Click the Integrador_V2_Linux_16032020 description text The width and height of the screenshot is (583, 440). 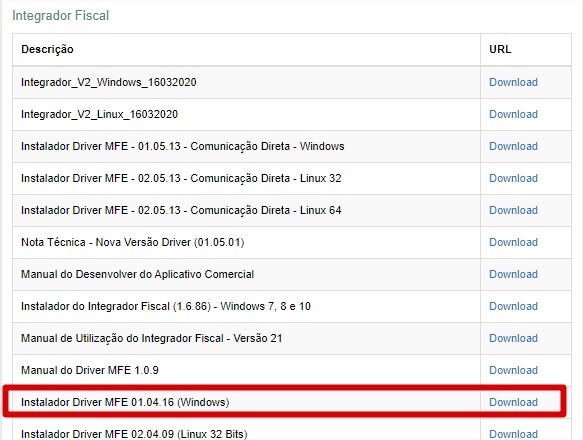tap(99, 114)
